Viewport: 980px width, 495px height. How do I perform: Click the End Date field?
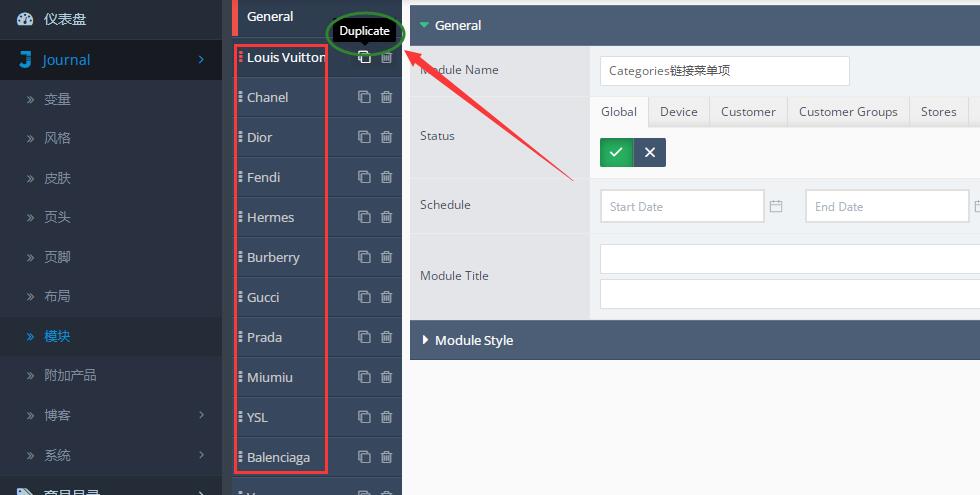click(887, 206)
